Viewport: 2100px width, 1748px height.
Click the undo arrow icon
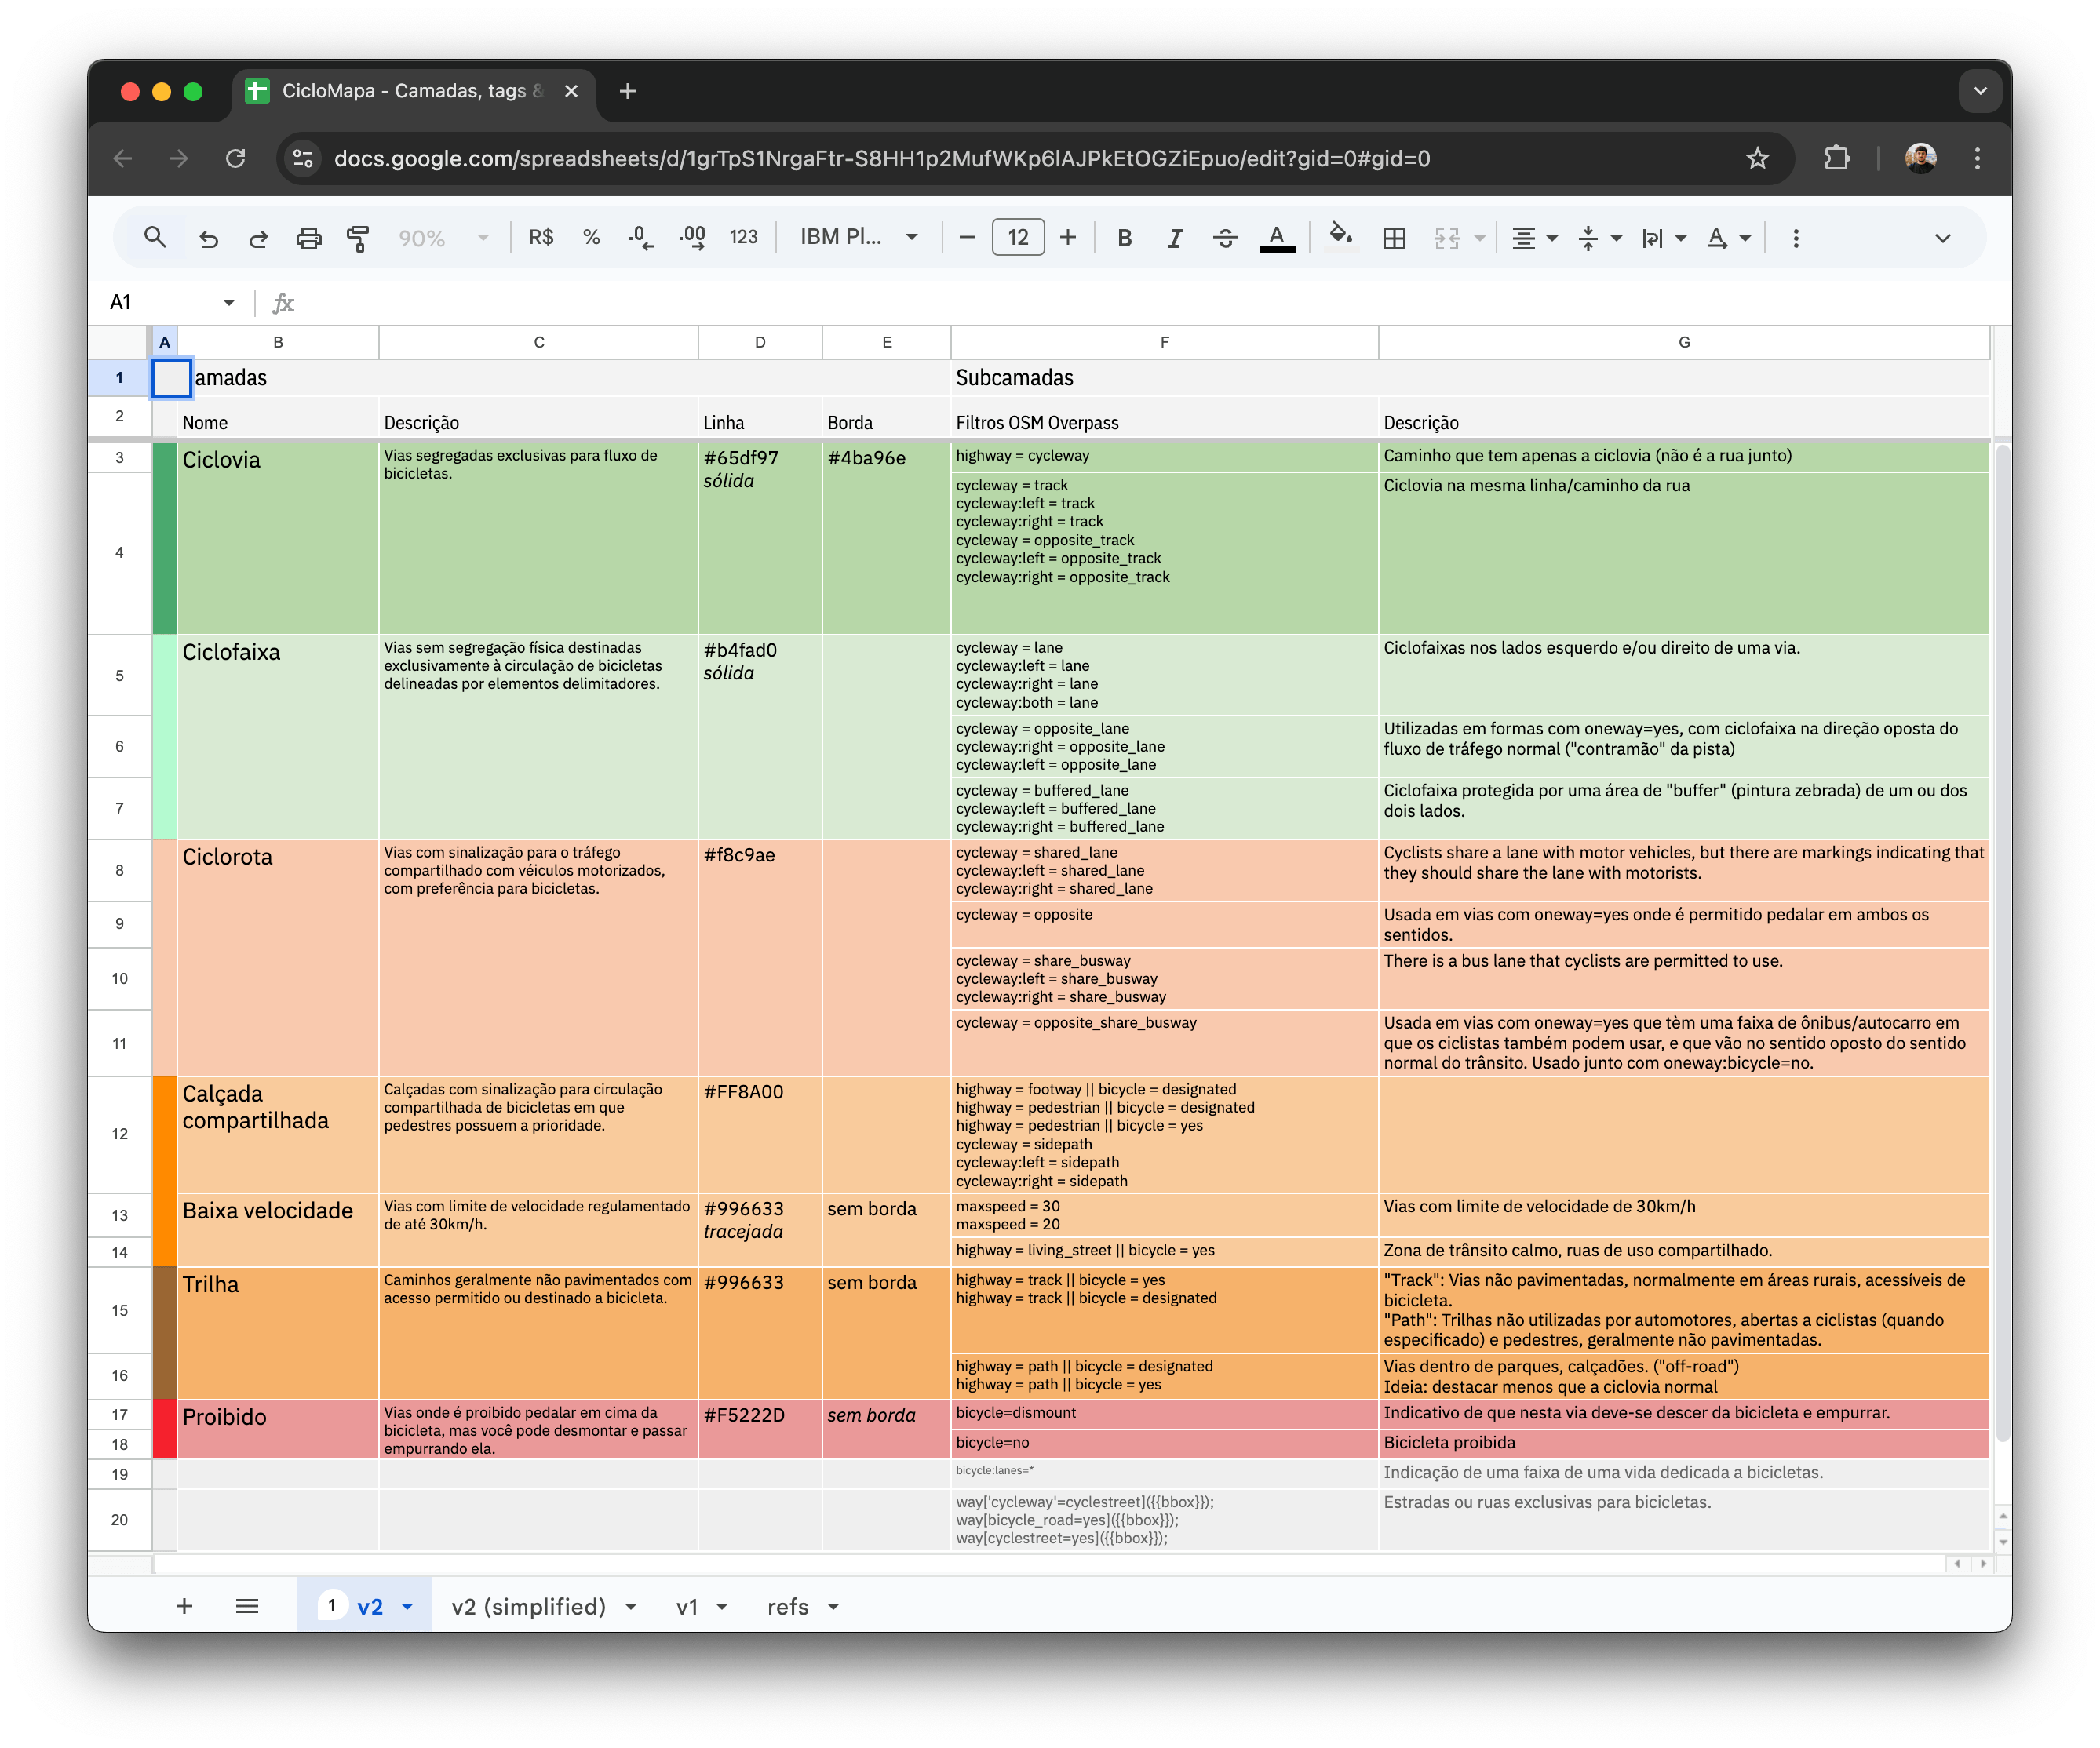point(208,238)
